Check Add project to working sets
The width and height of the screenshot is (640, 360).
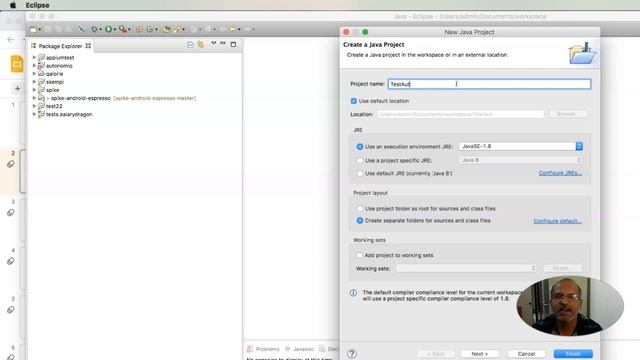click(359, 255)
